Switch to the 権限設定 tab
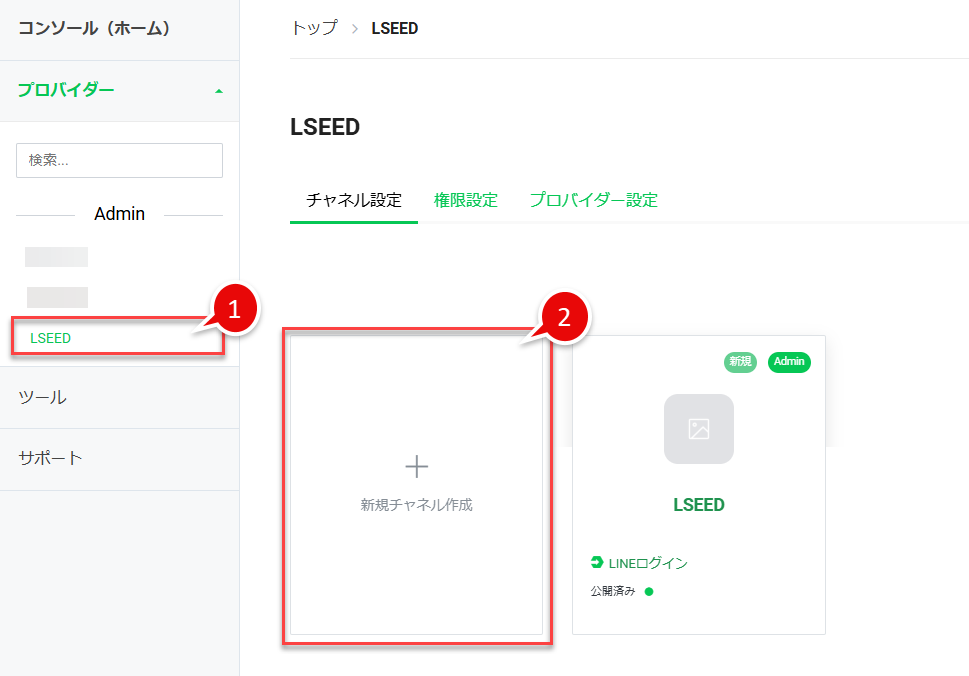 point(466,199)
